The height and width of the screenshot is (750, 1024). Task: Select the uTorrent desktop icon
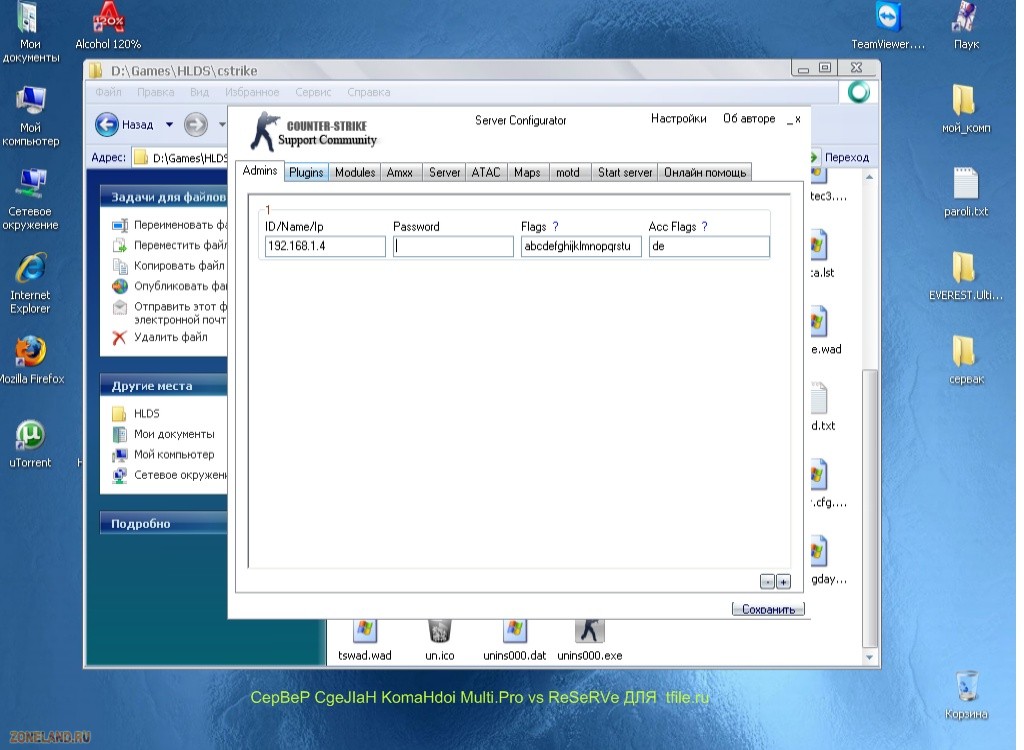[30, 444]
